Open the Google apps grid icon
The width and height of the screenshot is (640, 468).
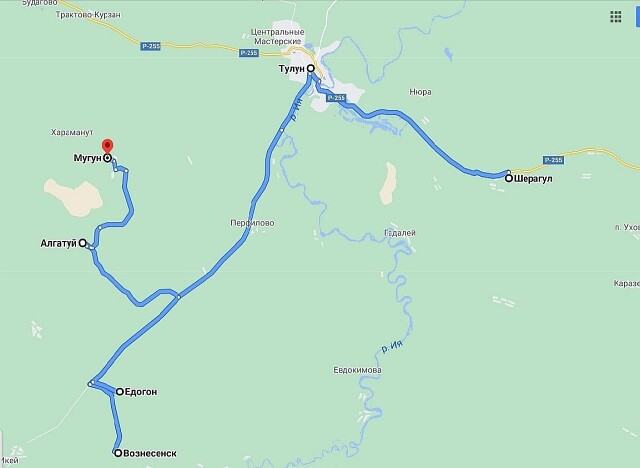(616, 17)
